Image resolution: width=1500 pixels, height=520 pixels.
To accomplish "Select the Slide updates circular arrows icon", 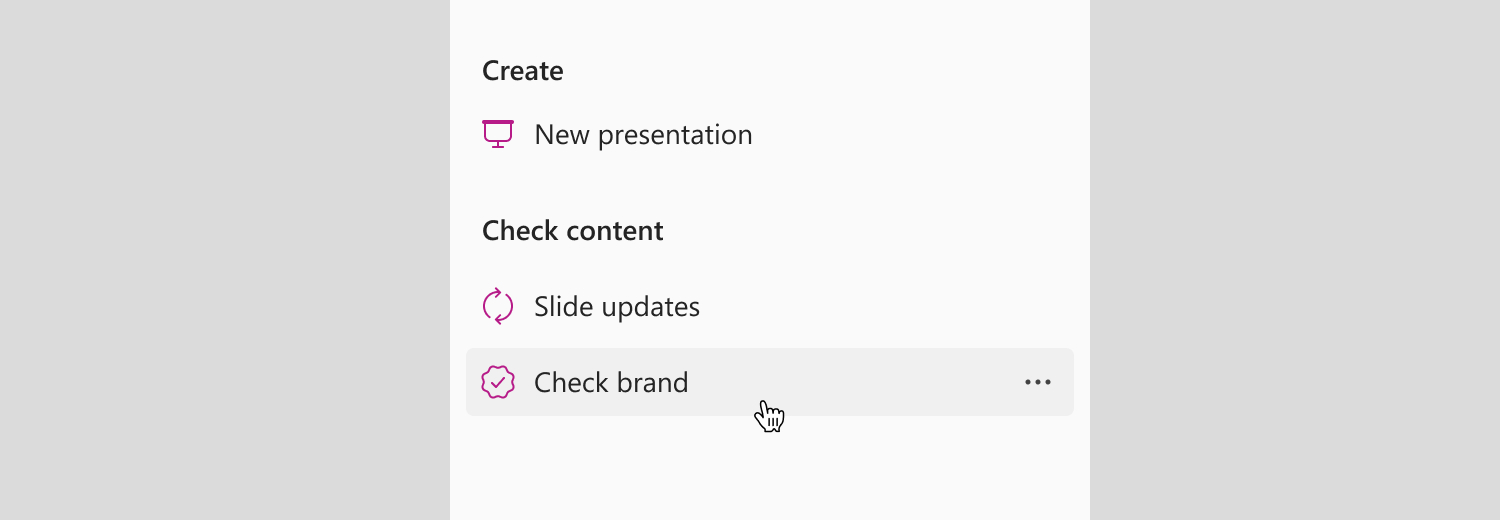I will coord(498,306).
